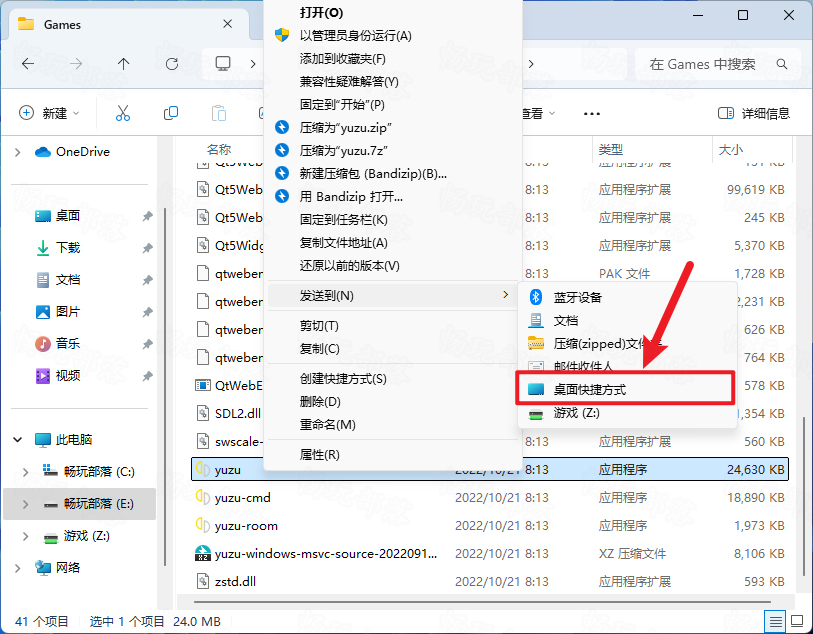This screenshot has width=813, height=634.
Task: Close the Games tab
Action: (x=227, y=24)
